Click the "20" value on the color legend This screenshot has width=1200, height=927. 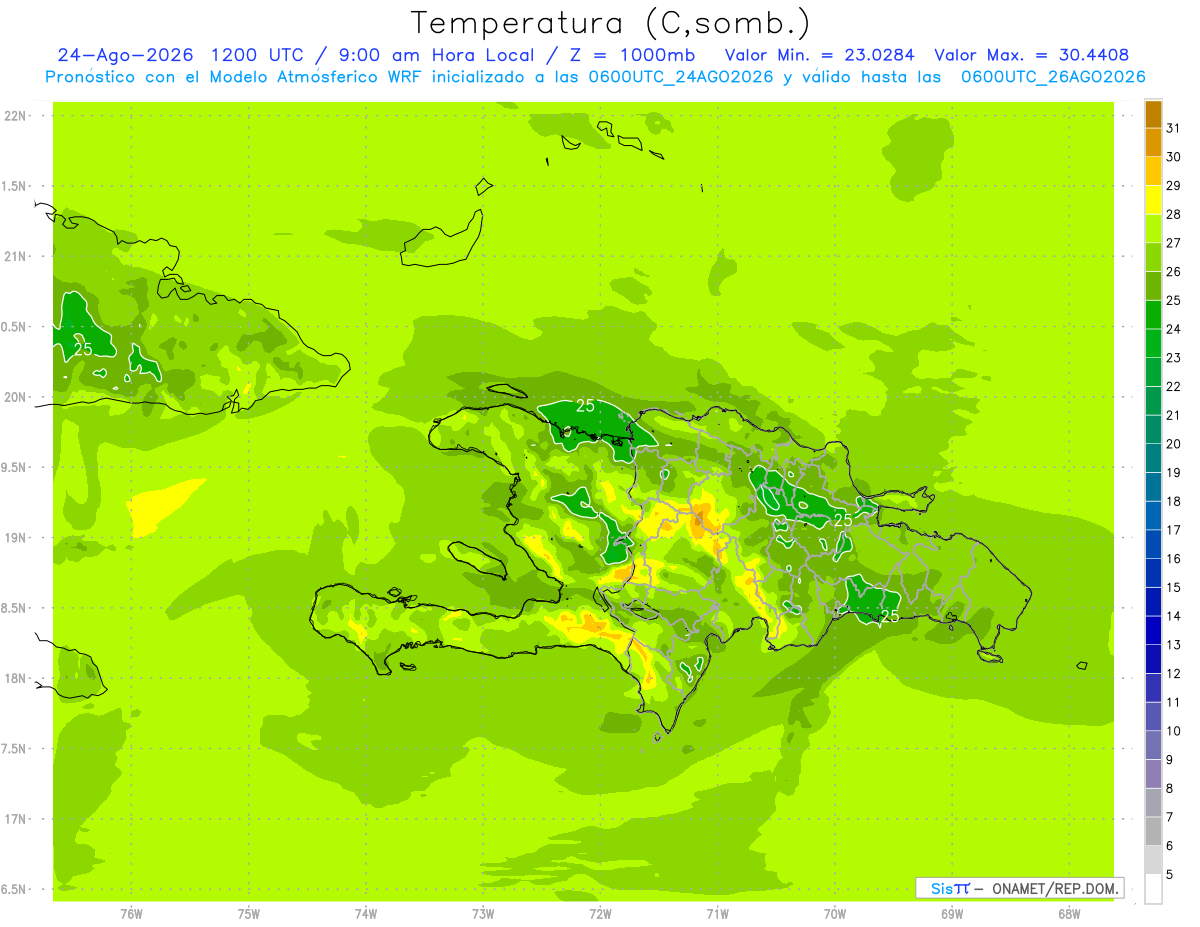click(x=1174, y=444)
